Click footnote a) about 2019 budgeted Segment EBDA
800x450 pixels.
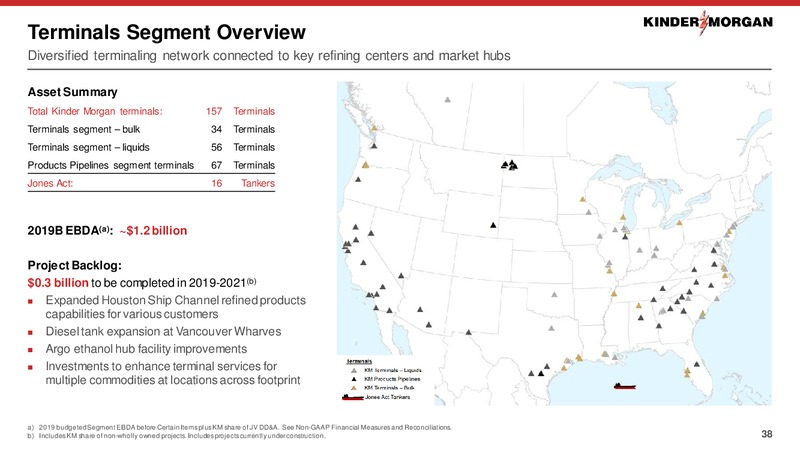tap(239, 428)
